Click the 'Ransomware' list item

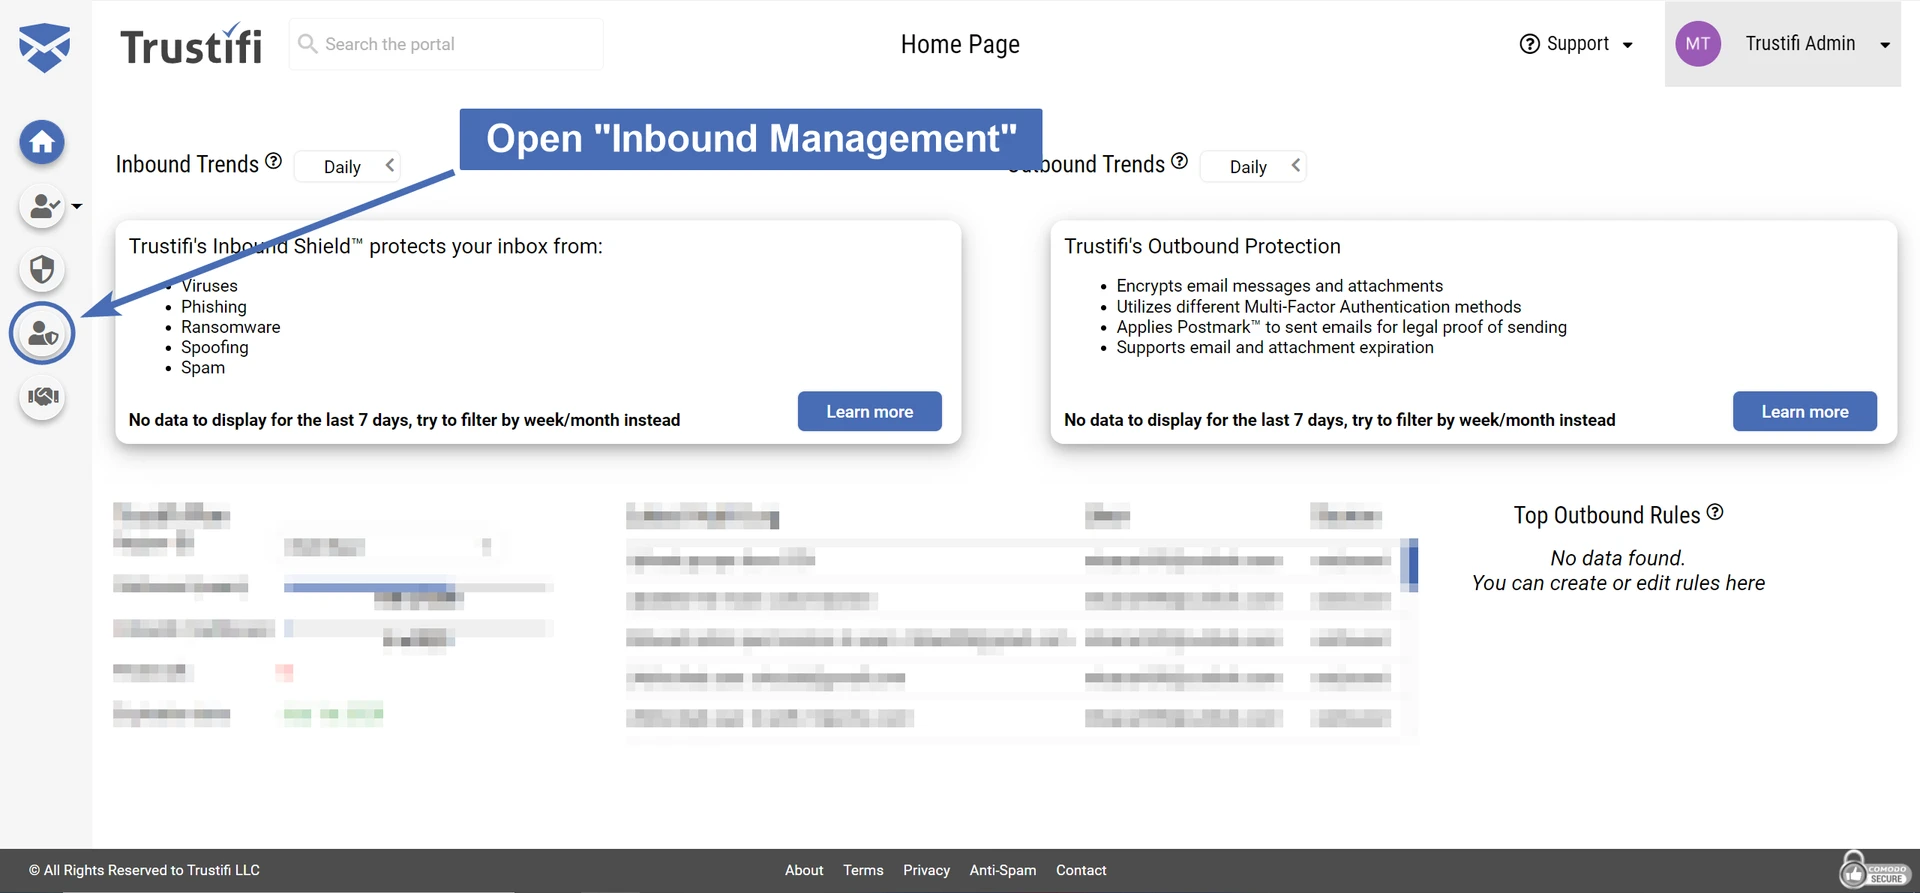coord(231,327)
